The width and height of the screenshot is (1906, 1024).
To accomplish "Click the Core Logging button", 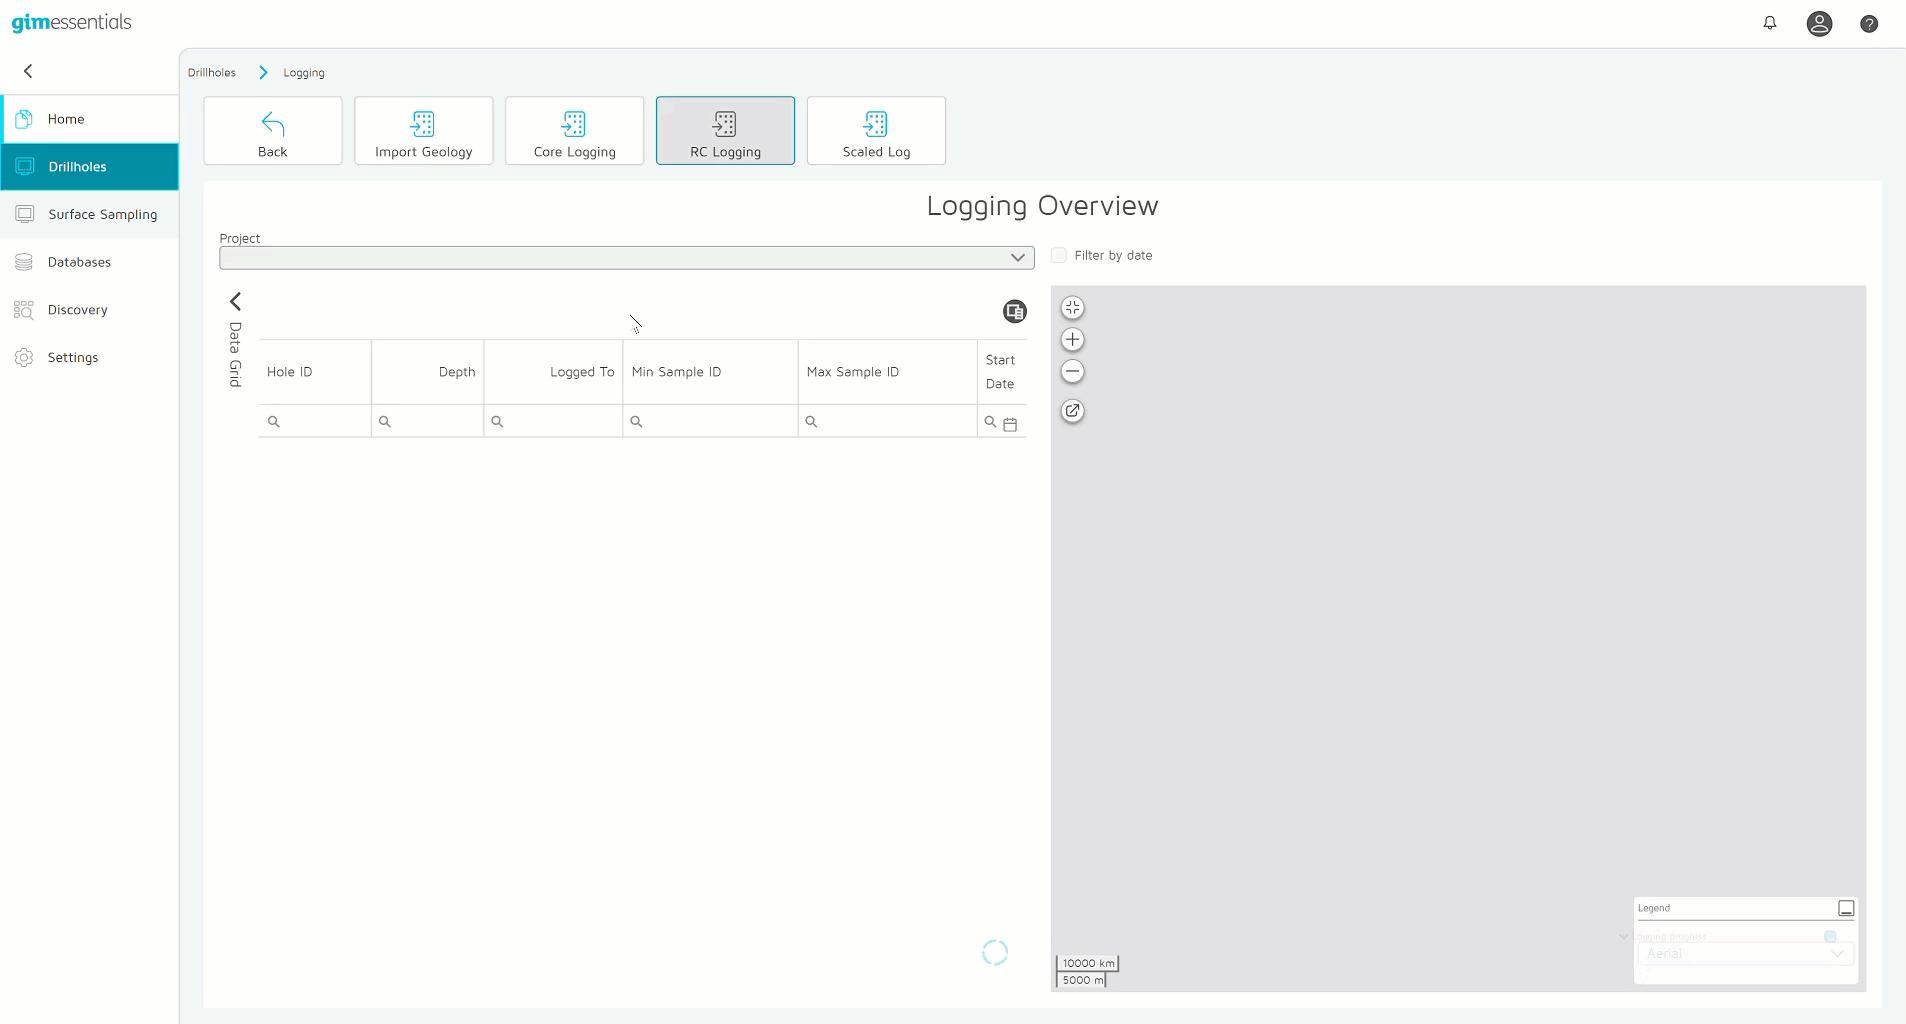I will click(x=574, y=131).
